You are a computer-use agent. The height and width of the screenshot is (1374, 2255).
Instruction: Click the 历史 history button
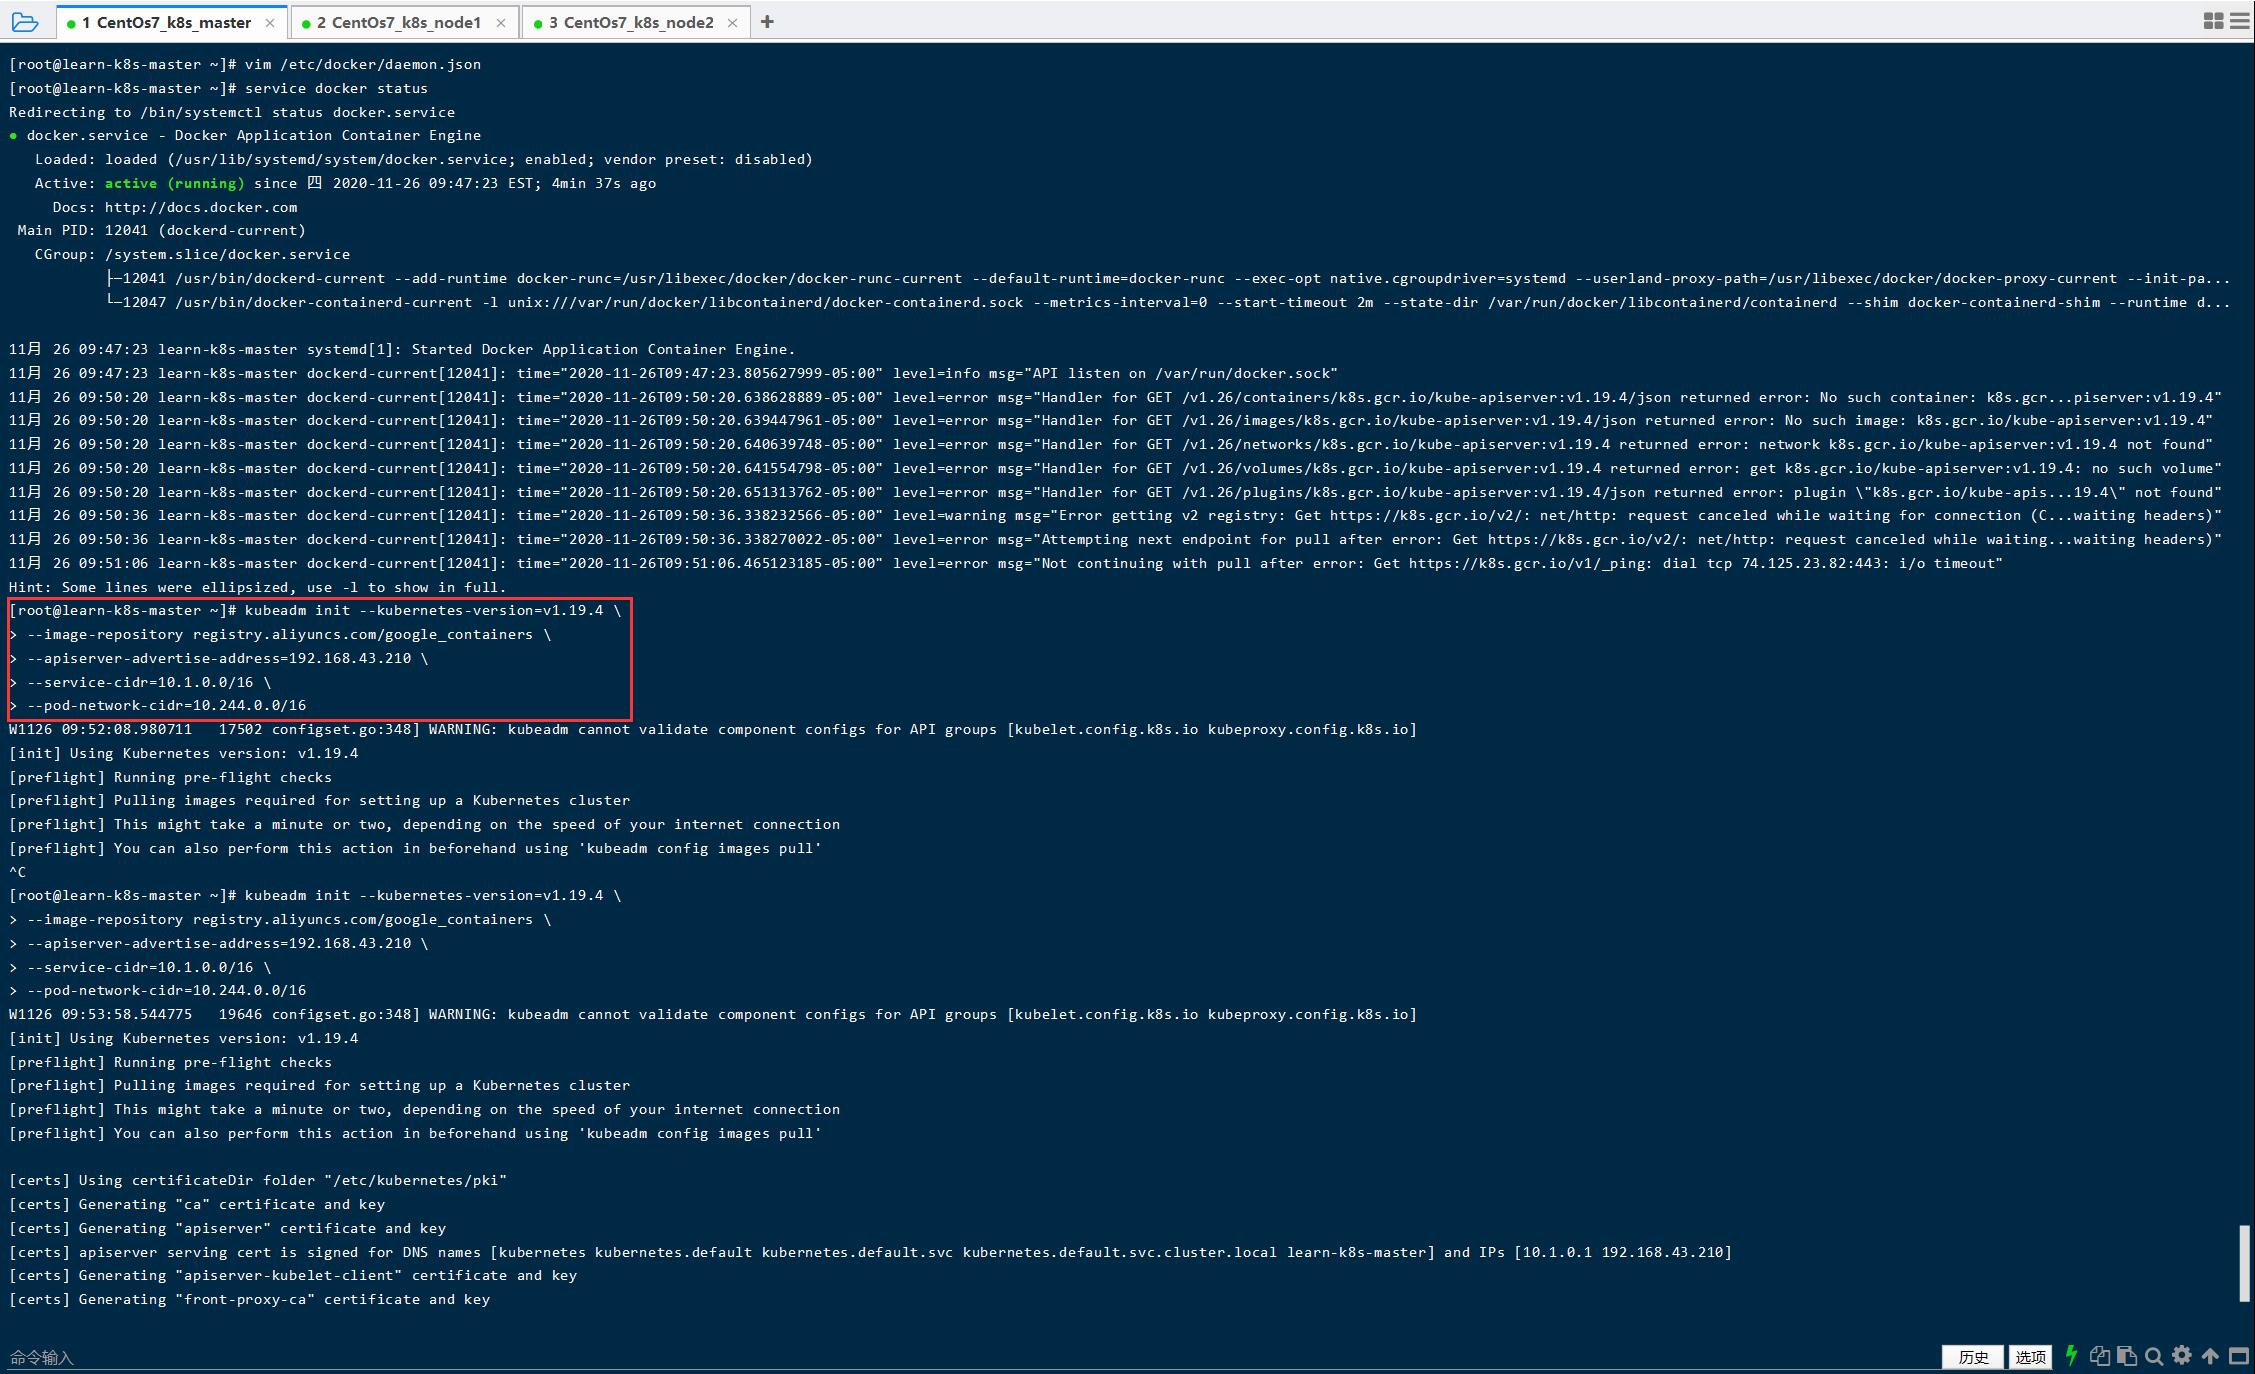[x=1972, y=1356]
